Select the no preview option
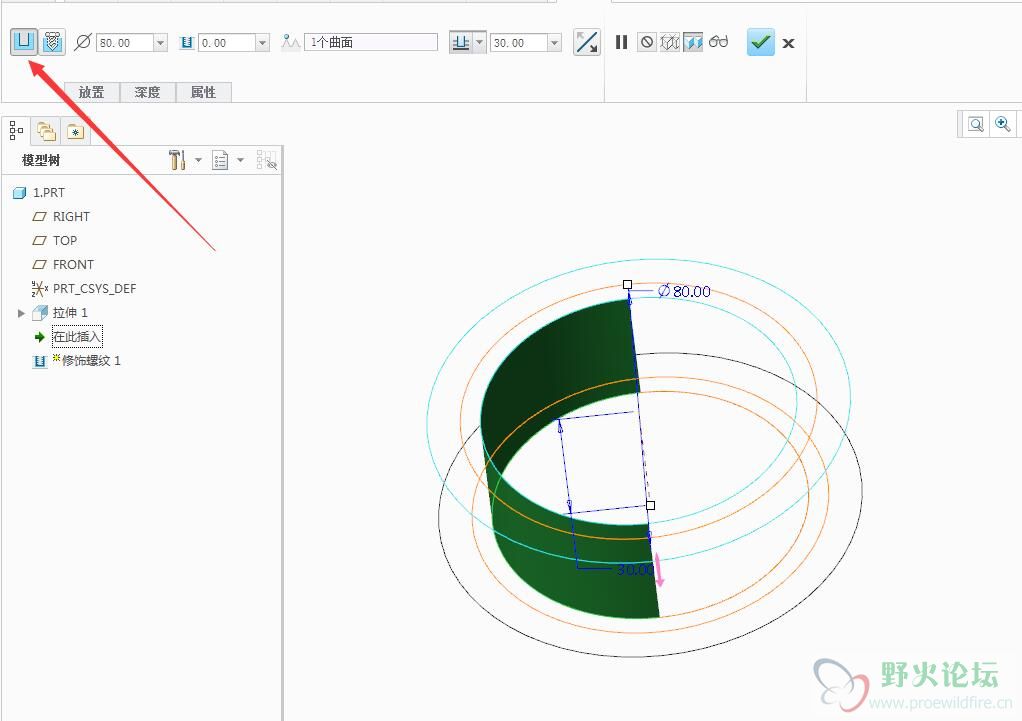This screenshot has width=1022, height=721. point(647,42)
